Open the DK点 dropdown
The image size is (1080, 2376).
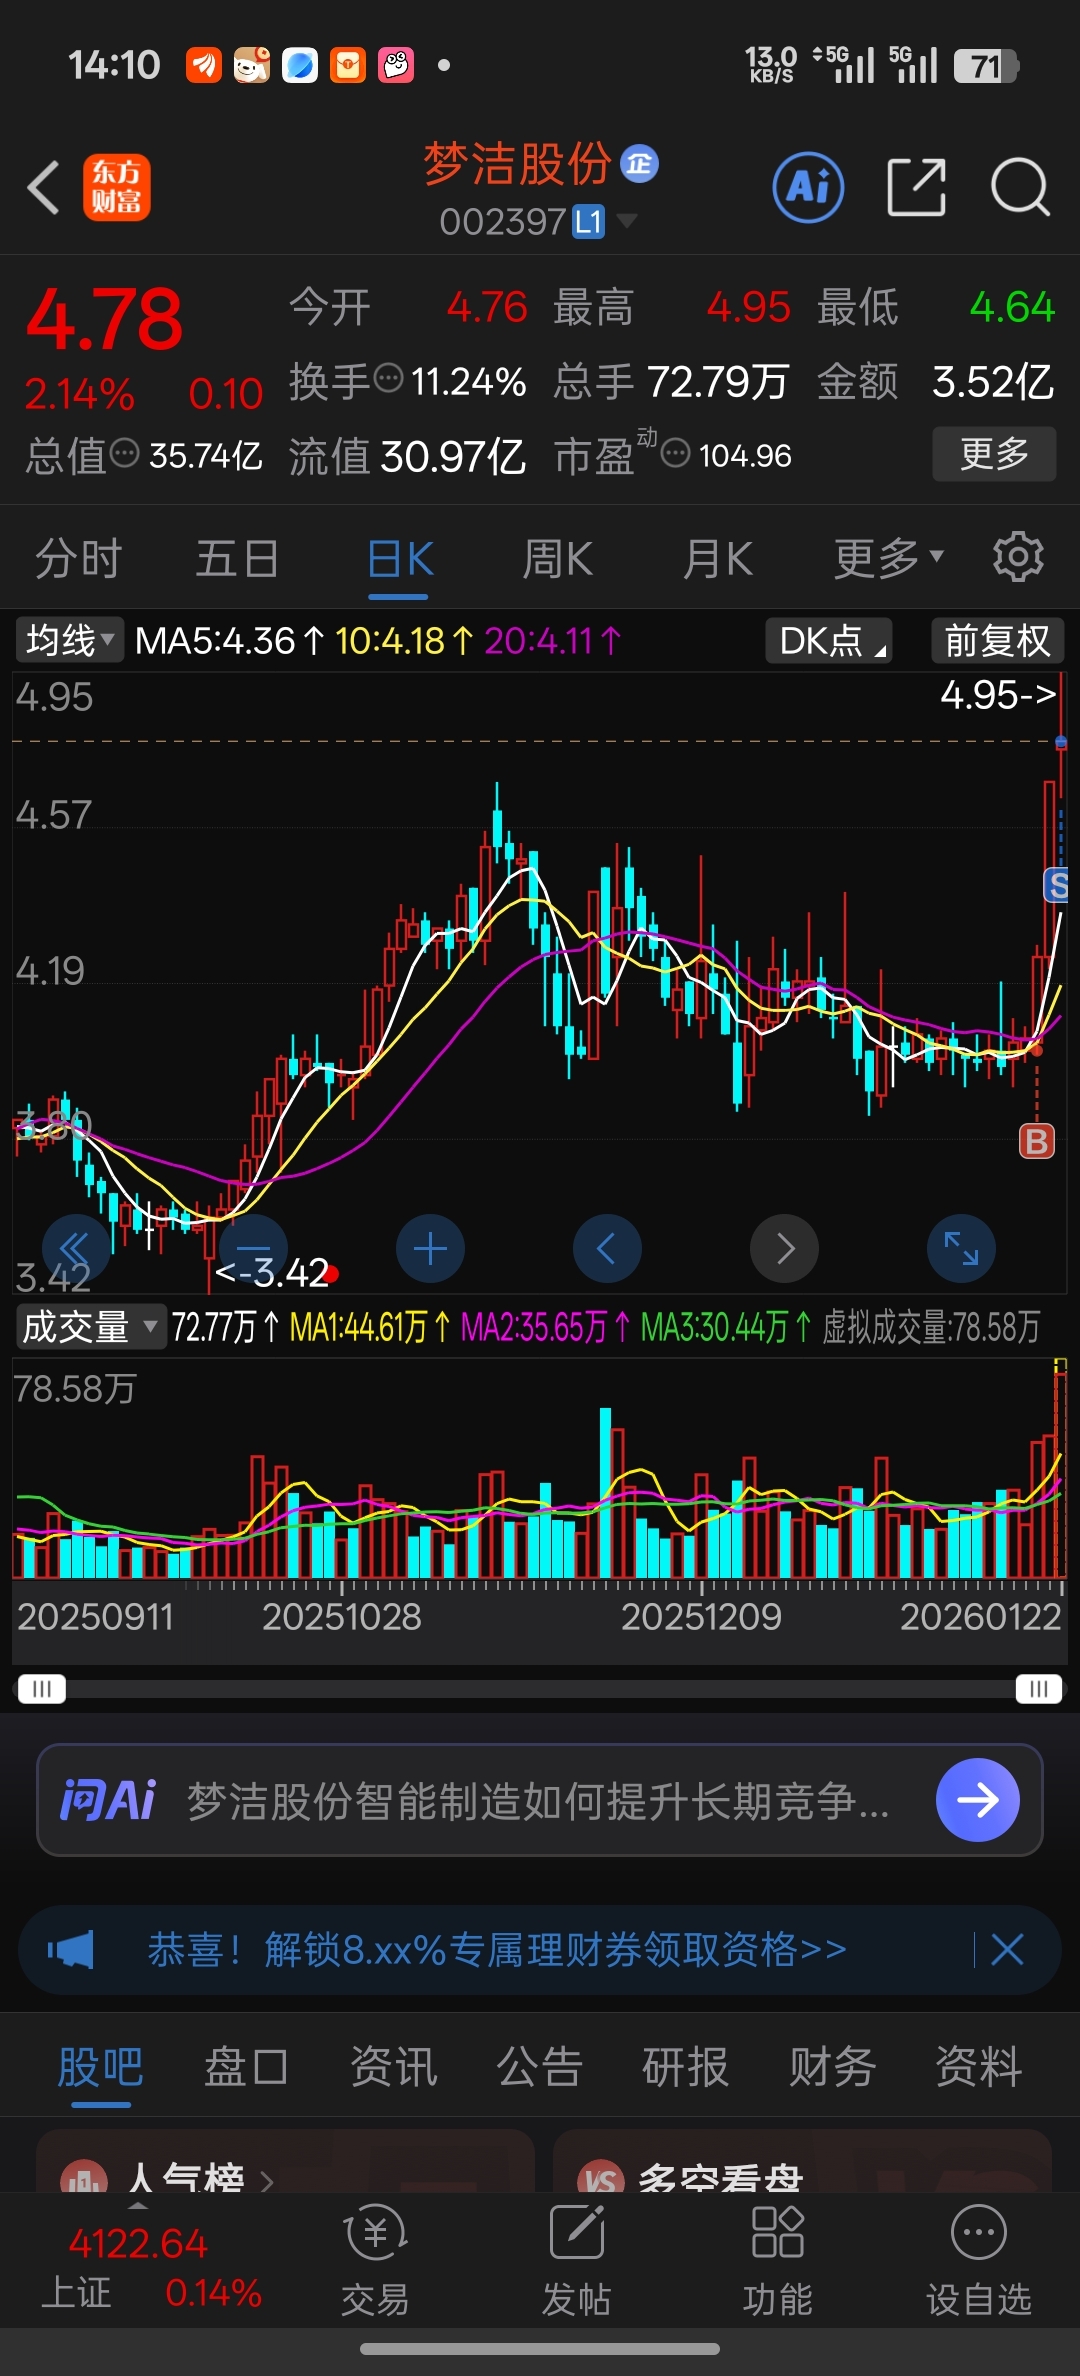coord(829,640)
